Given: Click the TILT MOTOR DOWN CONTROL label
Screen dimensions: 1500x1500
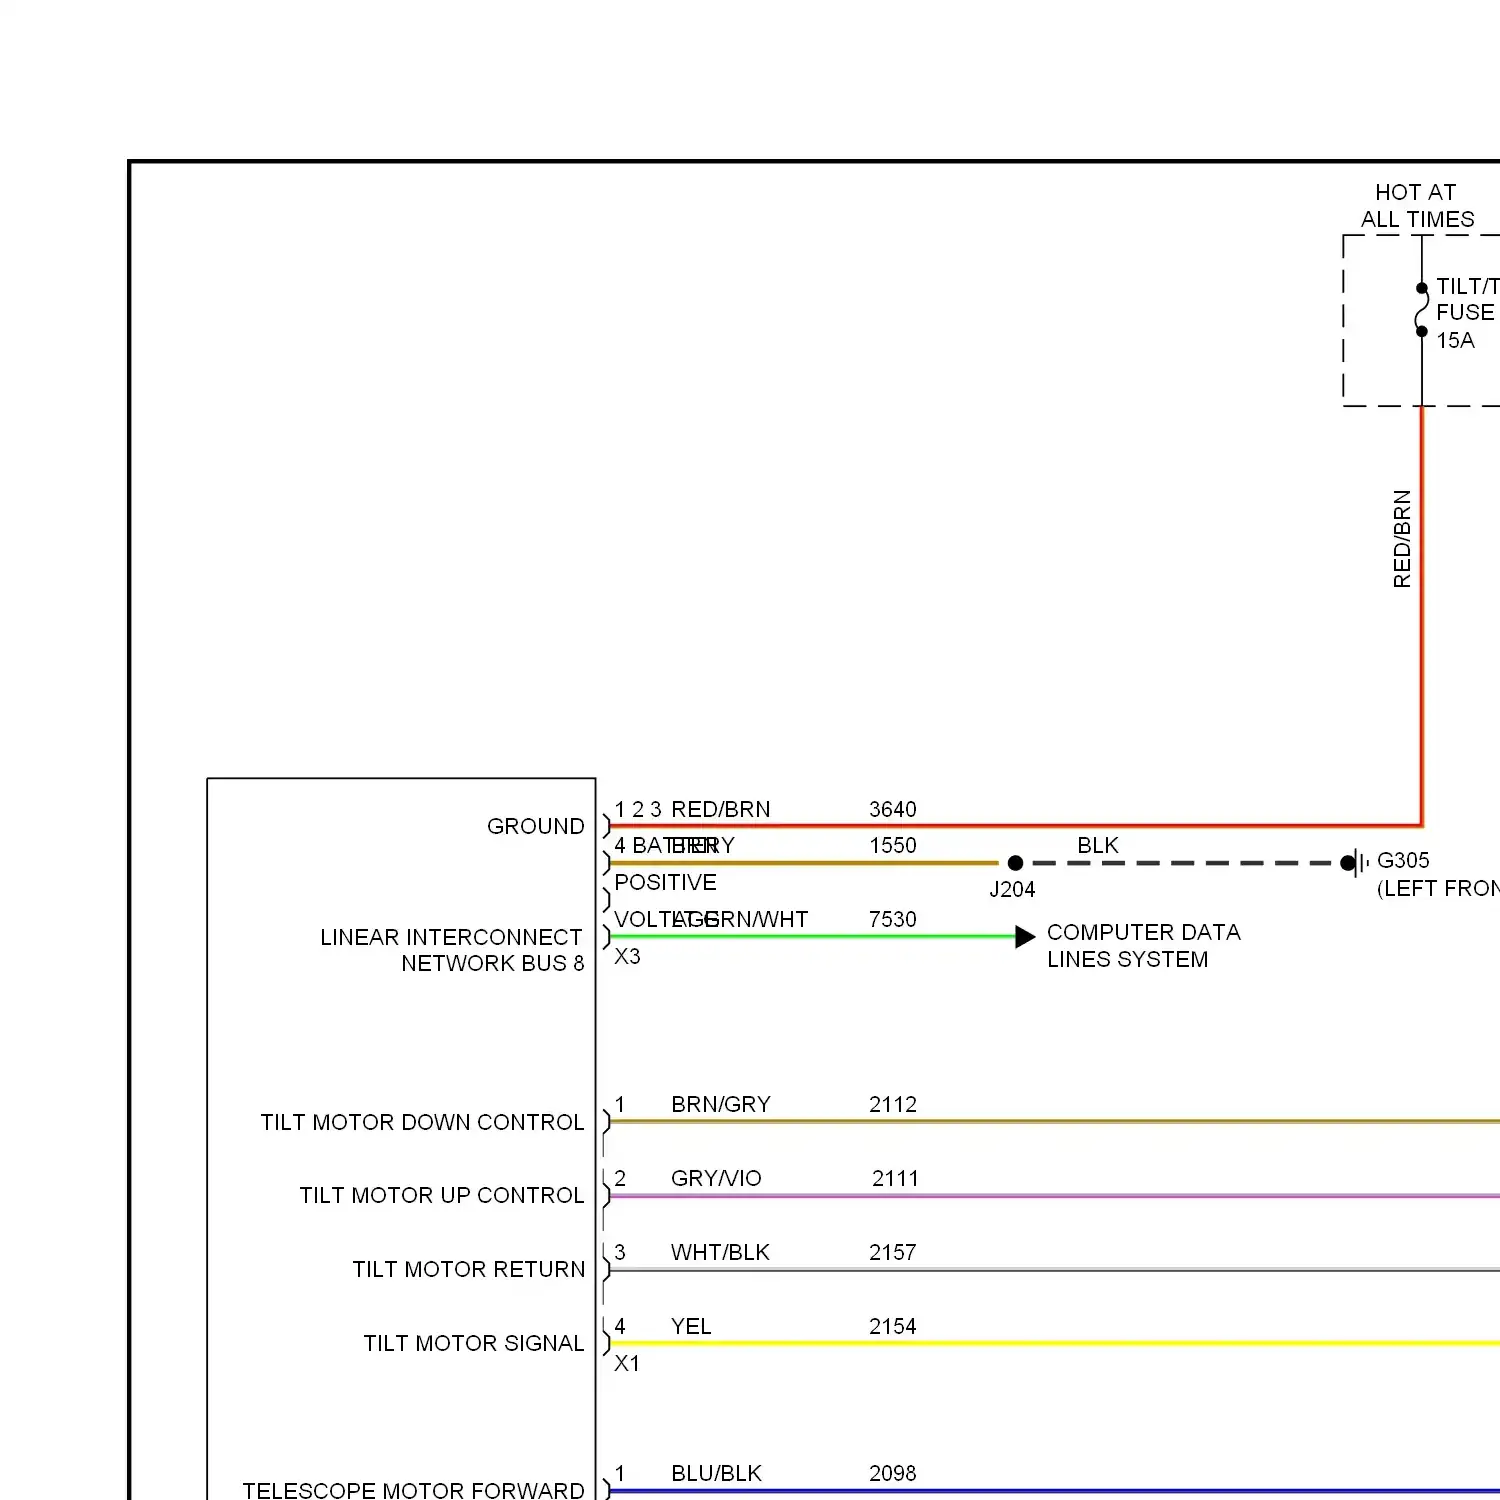Looking at the screenshot, I should coord(422,1122).
